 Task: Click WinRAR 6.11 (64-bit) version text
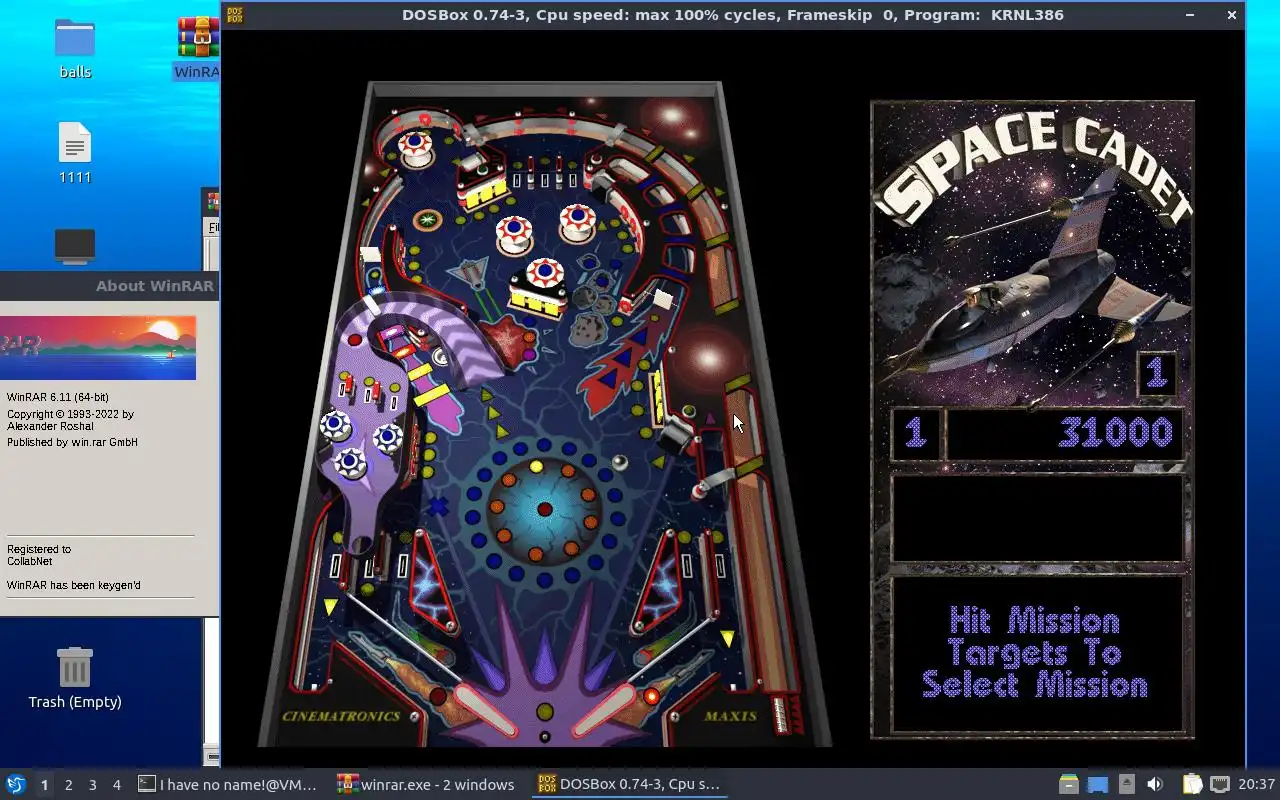pos(58,398)
